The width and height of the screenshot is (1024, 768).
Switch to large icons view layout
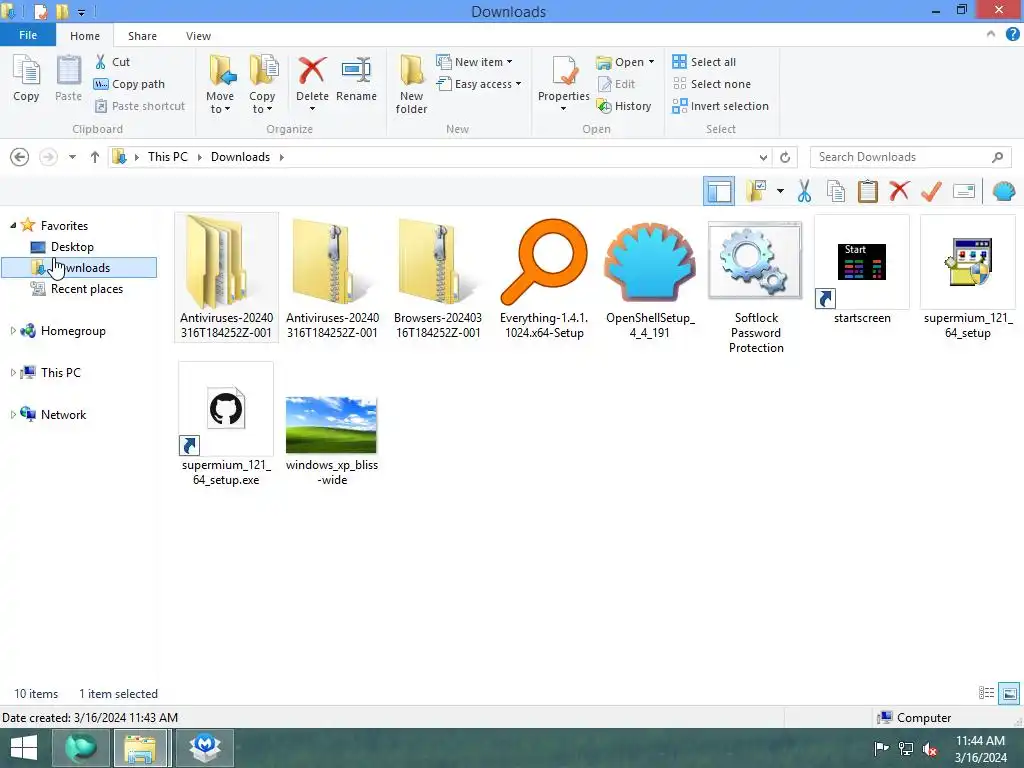(x=1009, y=693)
